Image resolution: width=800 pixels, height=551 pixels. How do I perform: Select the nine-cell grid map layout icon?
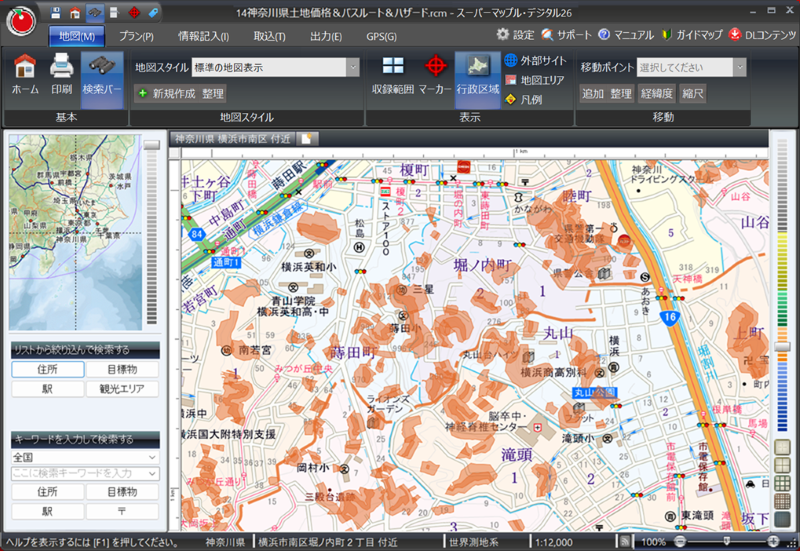coord(783,483)
